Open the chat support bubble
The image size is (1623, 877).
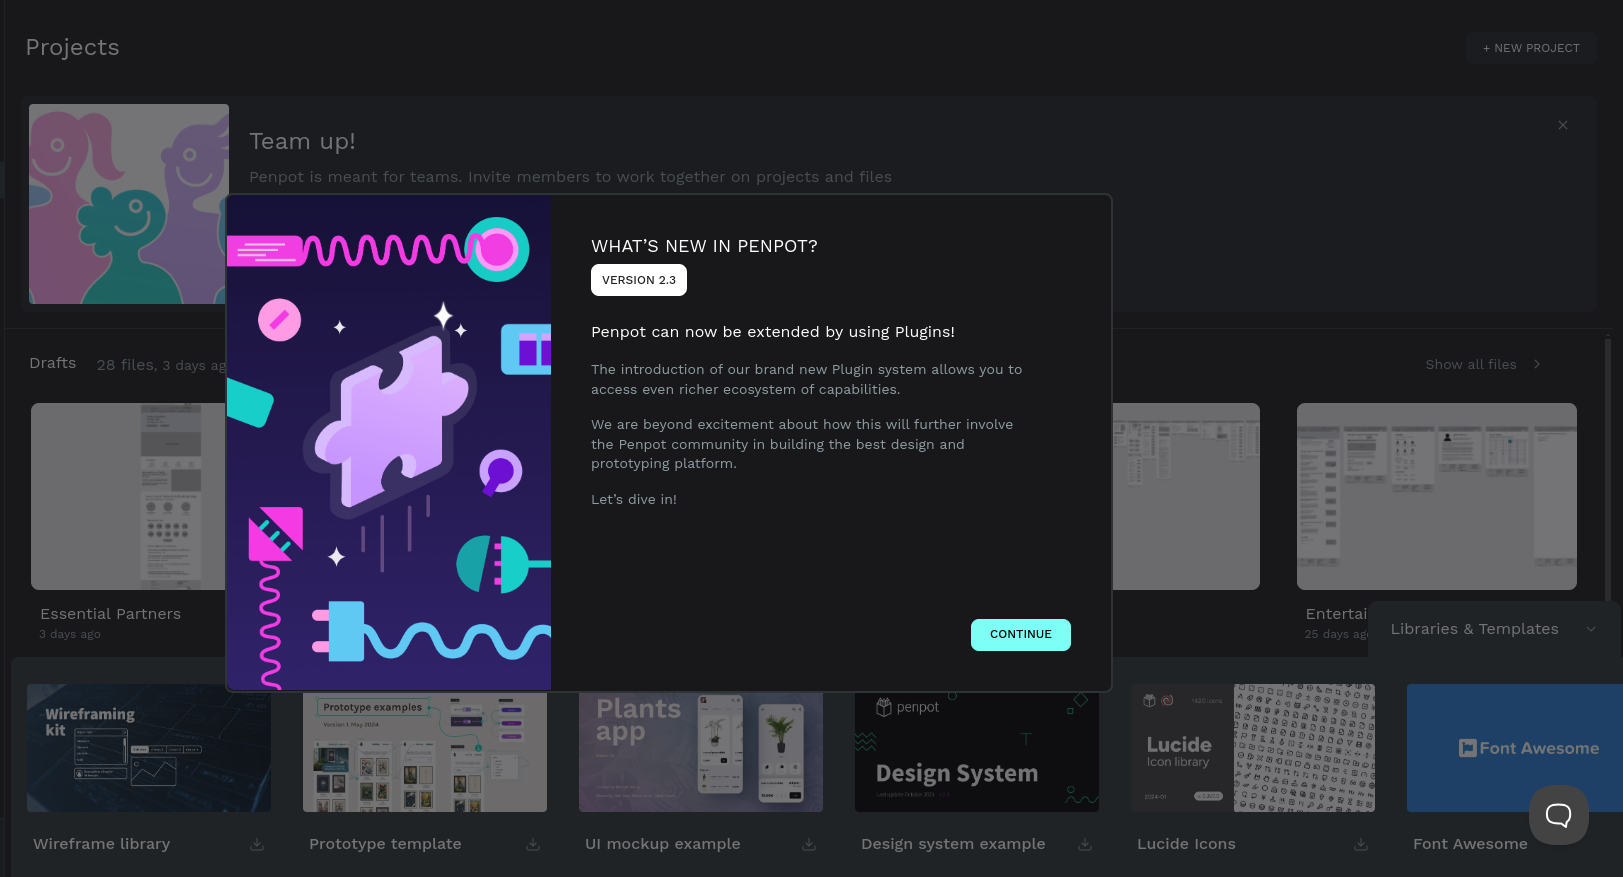point(1559,815)
